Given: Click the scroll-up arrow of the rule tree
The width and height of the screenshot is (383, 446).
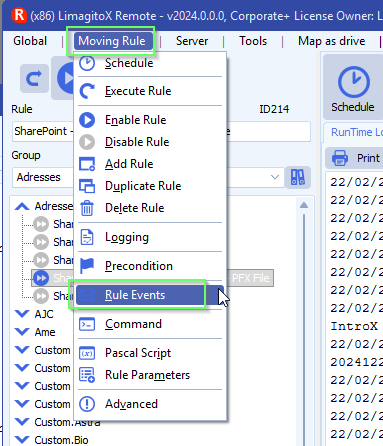Looking at the screenshot, I should 304,205.
